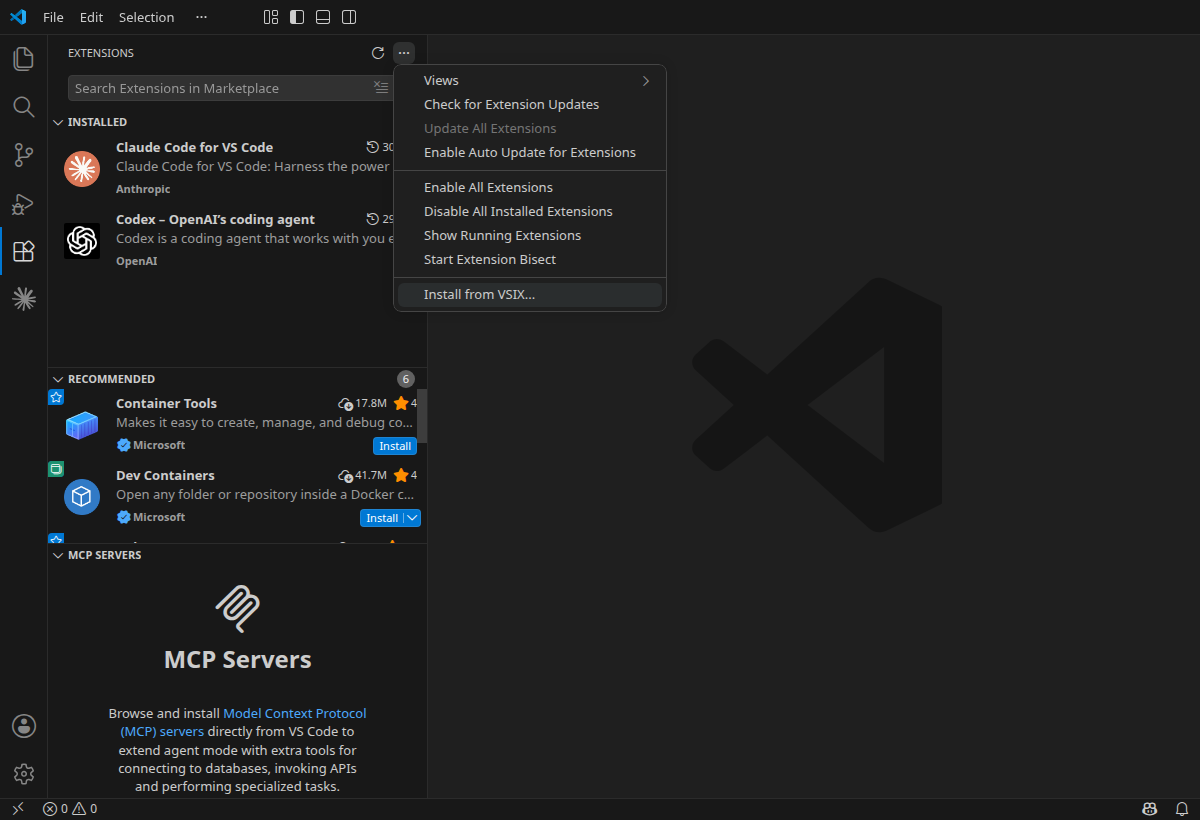1200x820 pixels.
Task: Click the OpenAI publisher label
Action: 137,261
